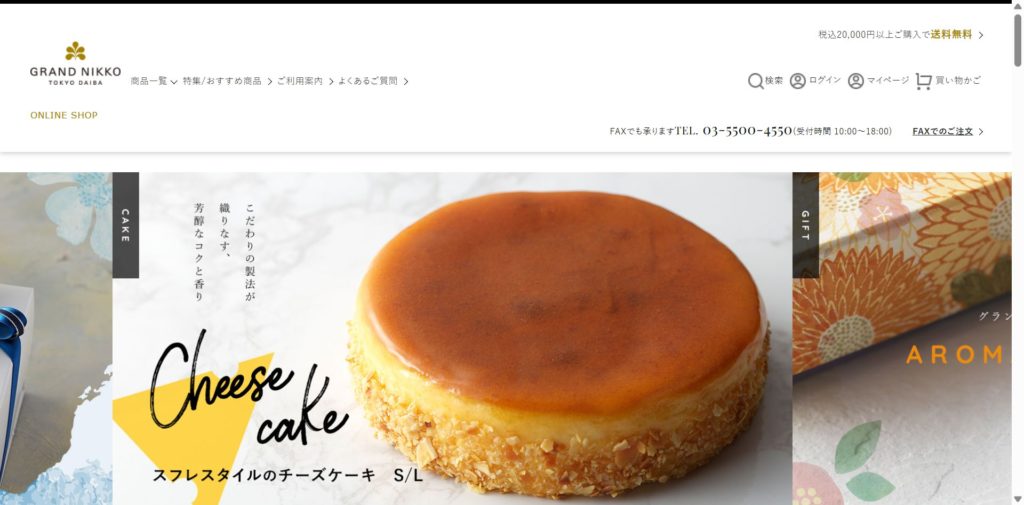Click the page vertical scrollbar thumb

(x=1017, y=39)
